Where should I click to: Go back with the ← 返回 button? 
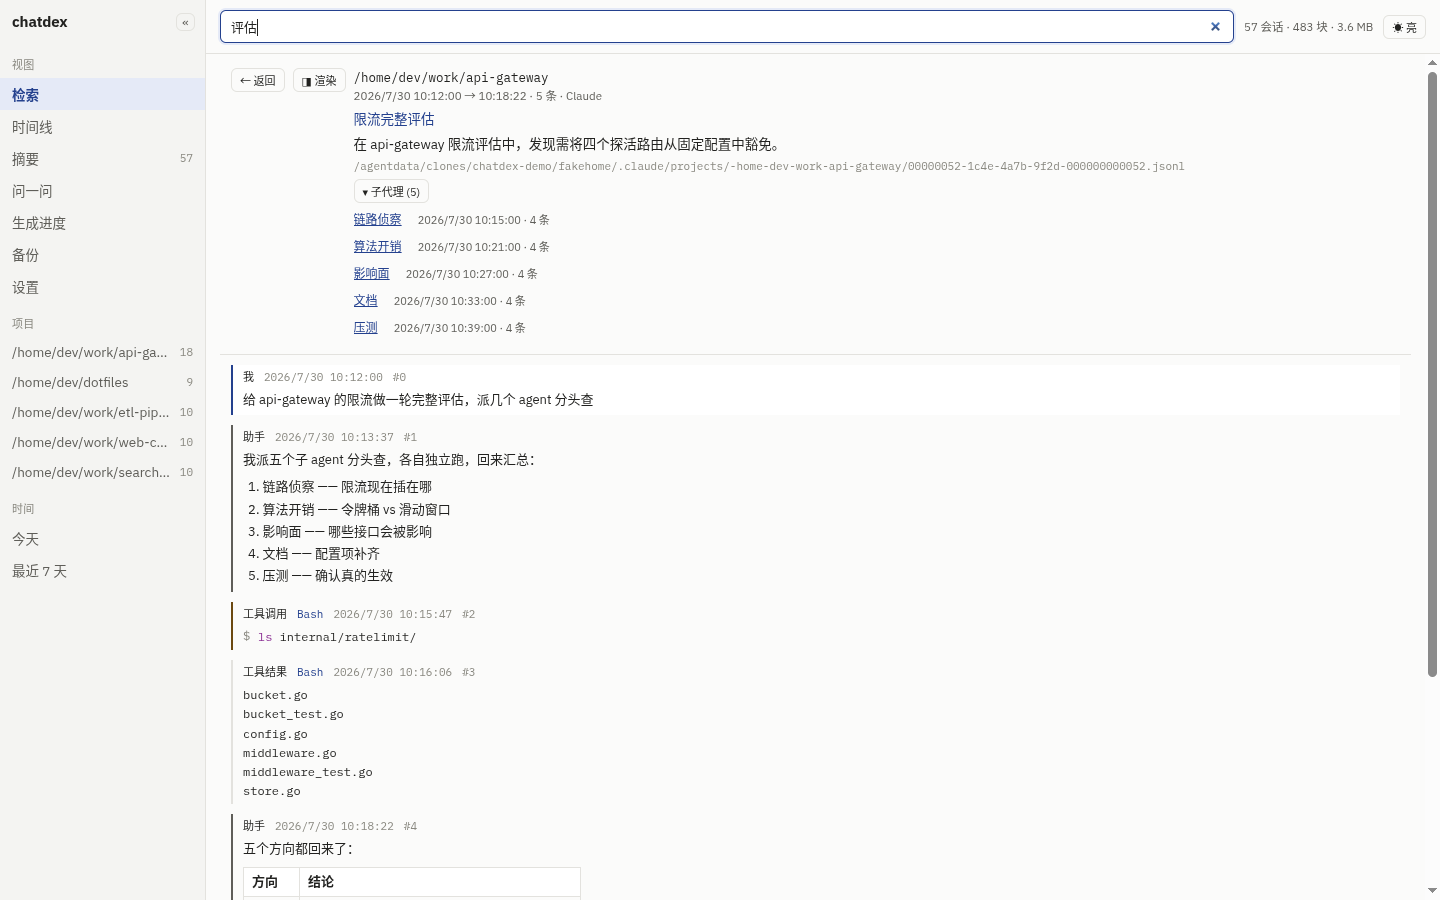click(258, 80)
